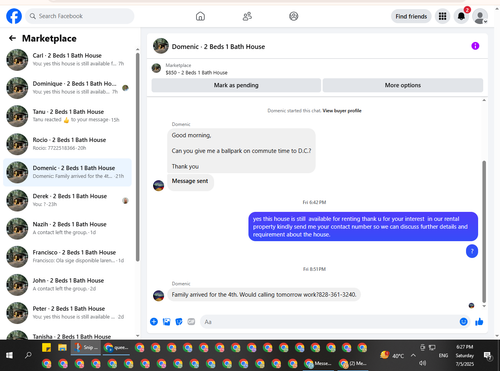The height and width of the screenshot is (371, 500).
Task: Click the chat scrollbar up arrow
Action: point(484,100)
